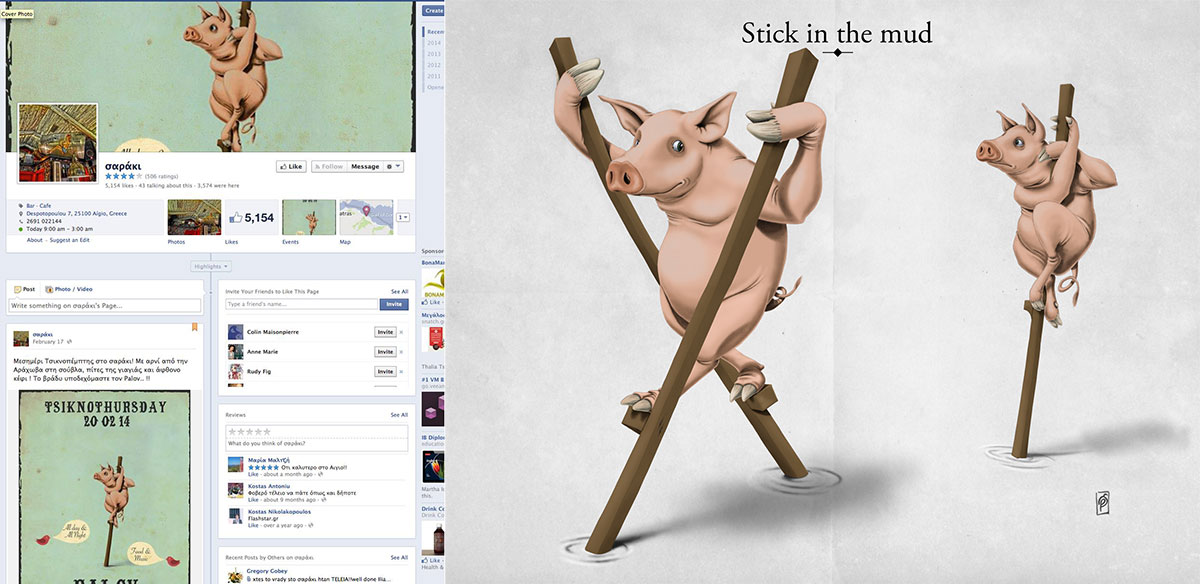This screenshot has width=1200, height=584.
Task: Click the σαράκι post author name
Action: point(42,334)
